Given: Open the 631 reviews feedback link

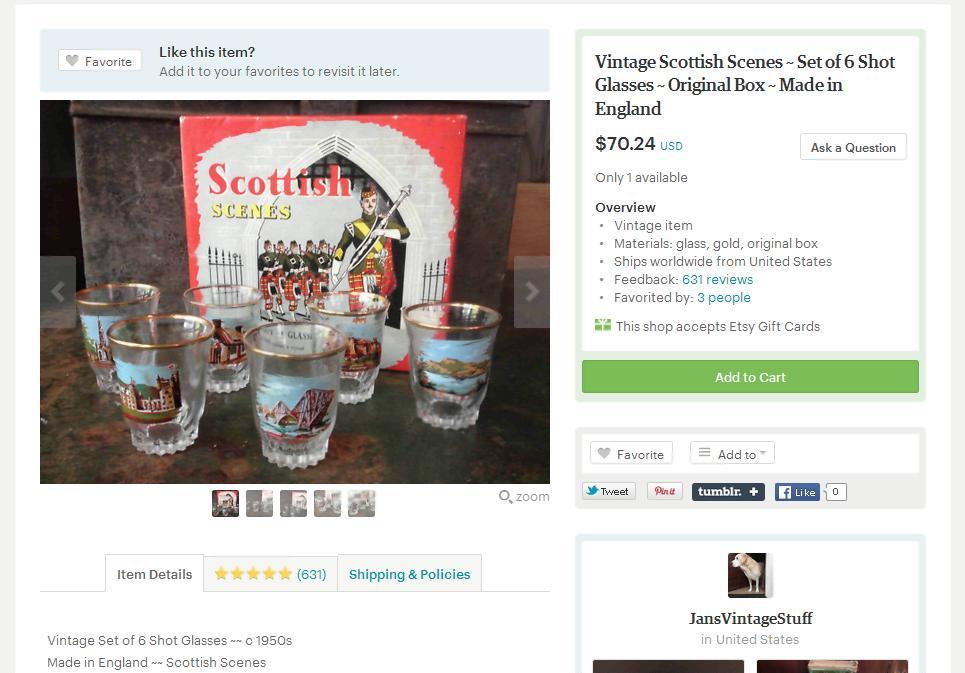Looking at the screenshot, I should point(717,279).
